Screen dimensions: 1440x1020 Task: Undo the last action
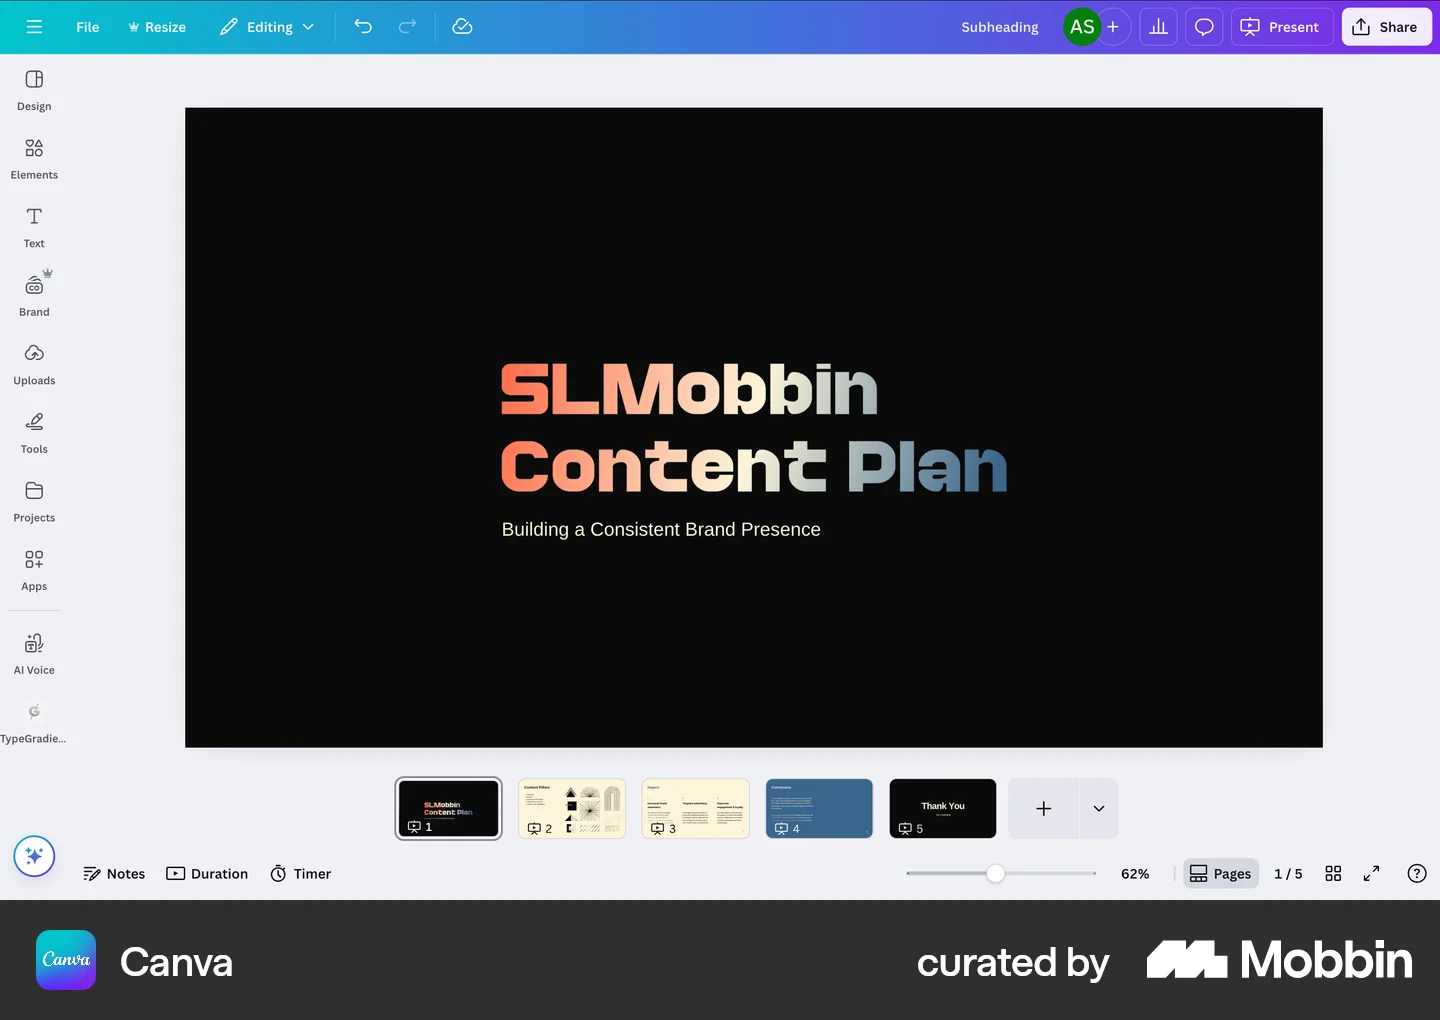[363, 27]
